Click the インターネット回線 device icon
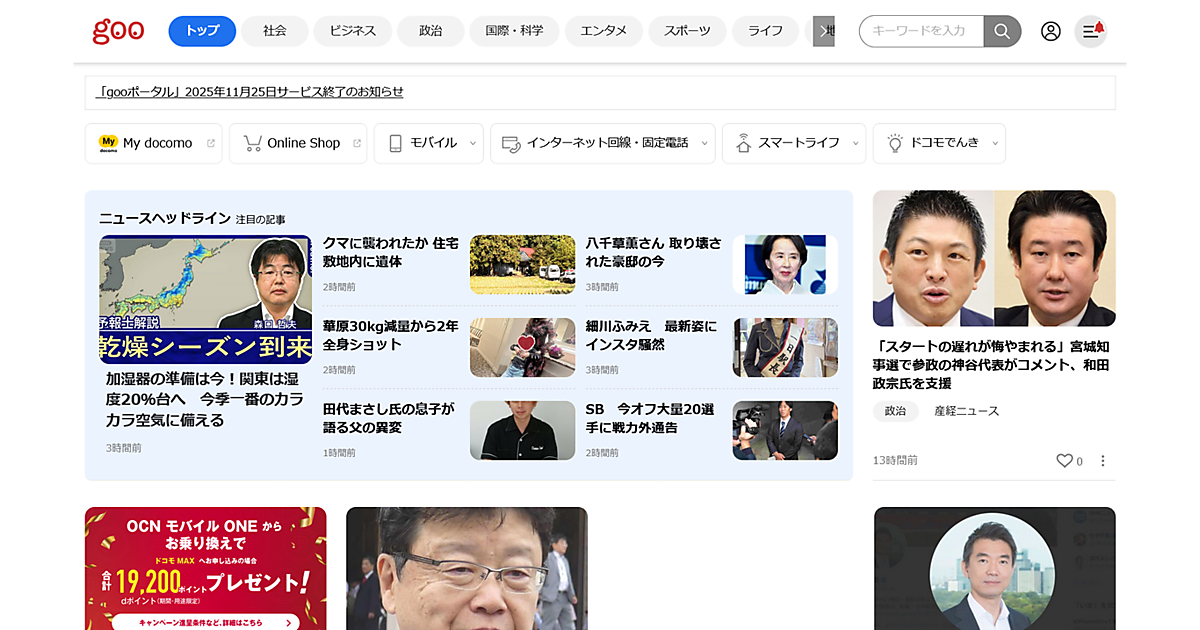The image size is (1200, 630). tap(511, 143)
